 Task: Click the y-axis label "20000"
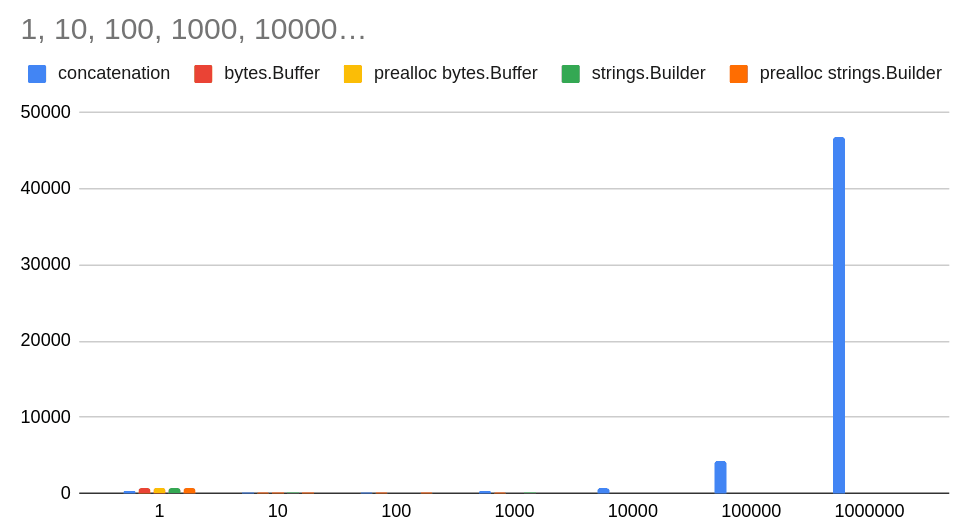pyautogui.click(x=46, y=341)
